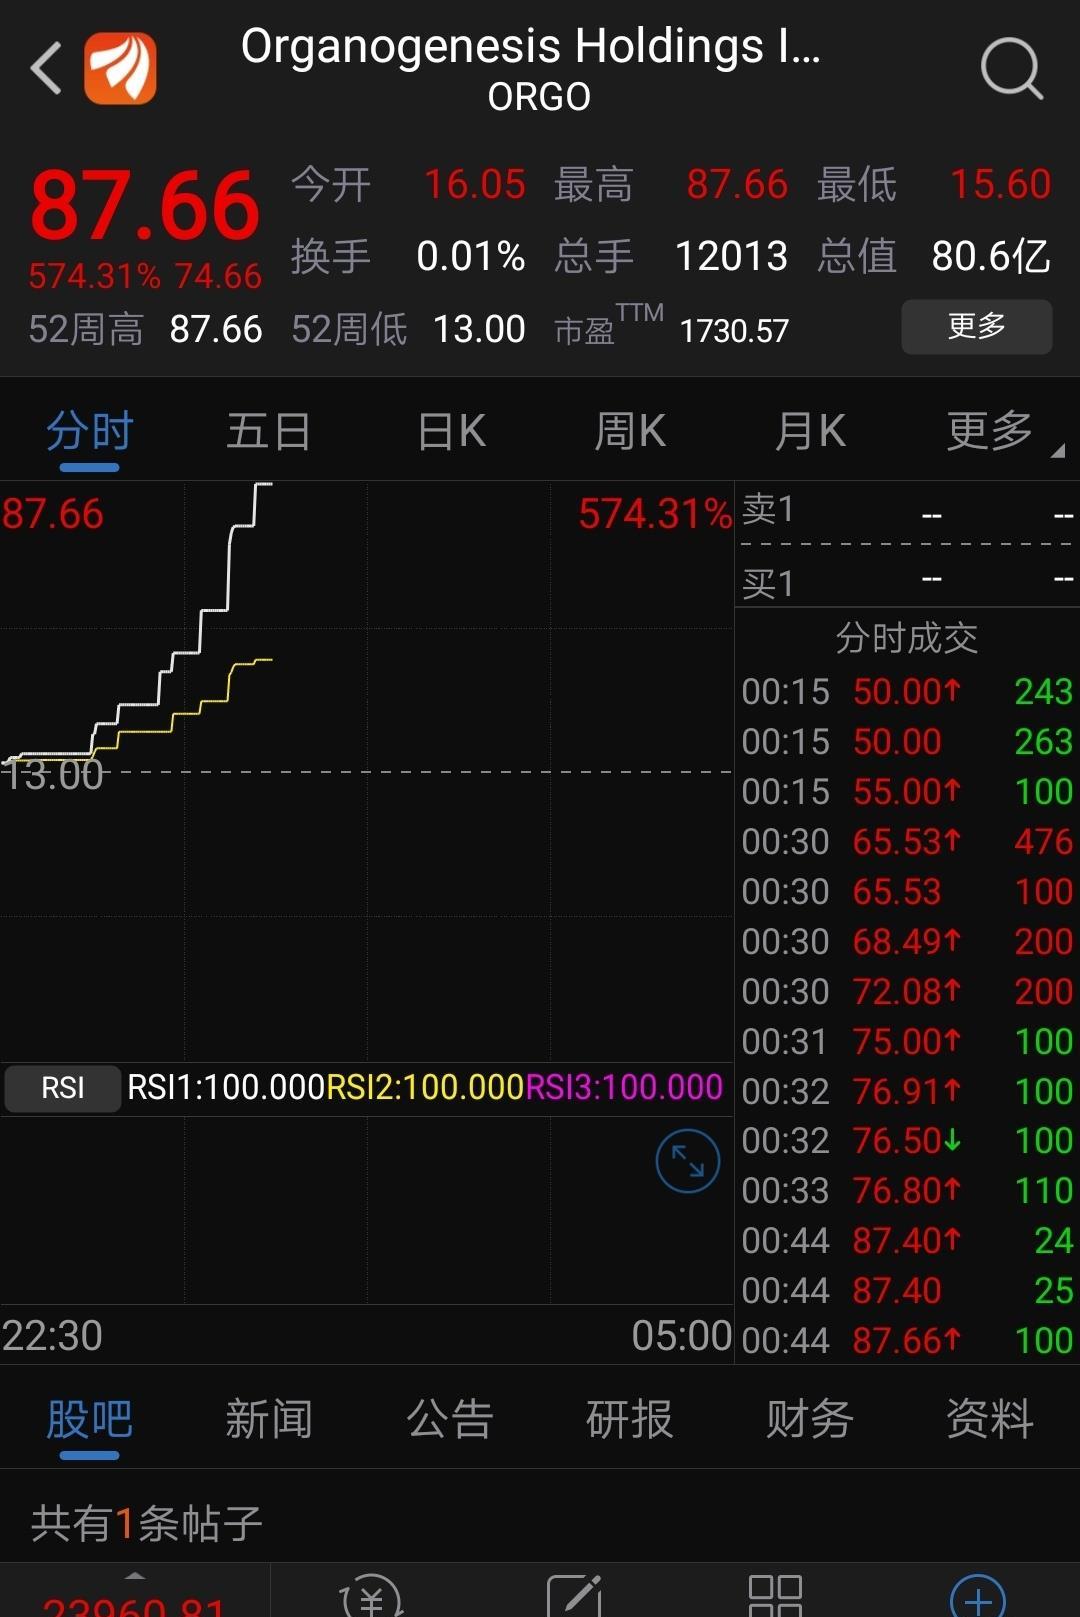Image resolution: width=1080 pixels, height=1617 pixels.
Task: Tap the RSI indicator sub-chart area
Action: (x=367, y=1210)
